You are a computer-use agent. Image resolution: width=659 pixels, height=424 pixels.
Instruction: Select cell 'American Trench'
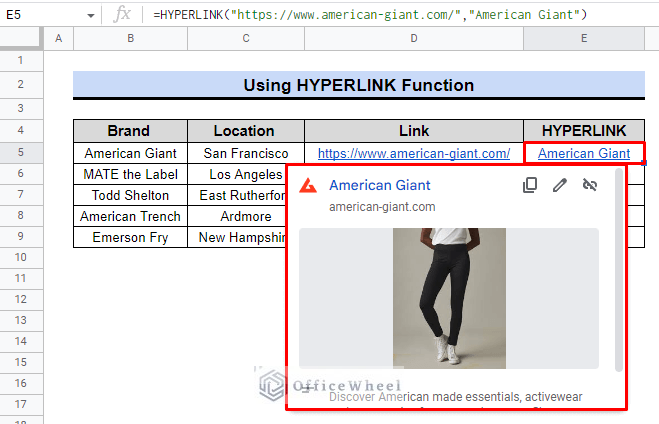coord(130,216)
